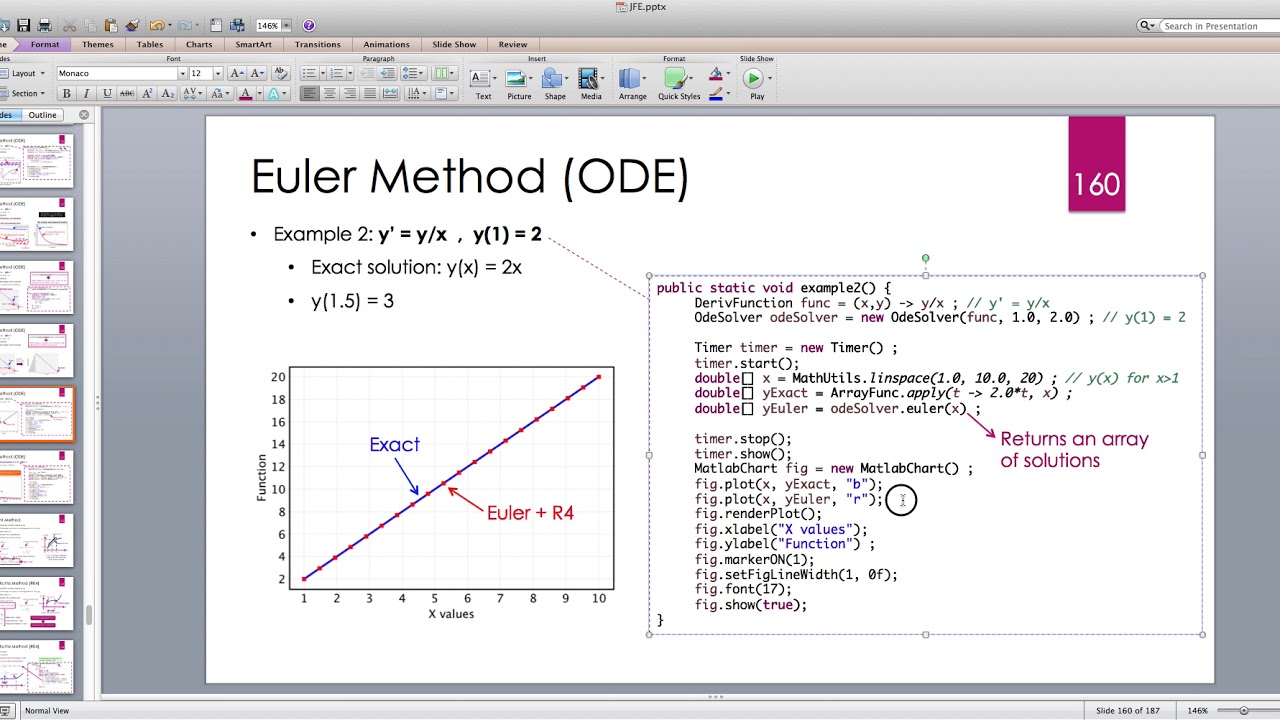Open the font name dropdown

[x=182, y=73]
